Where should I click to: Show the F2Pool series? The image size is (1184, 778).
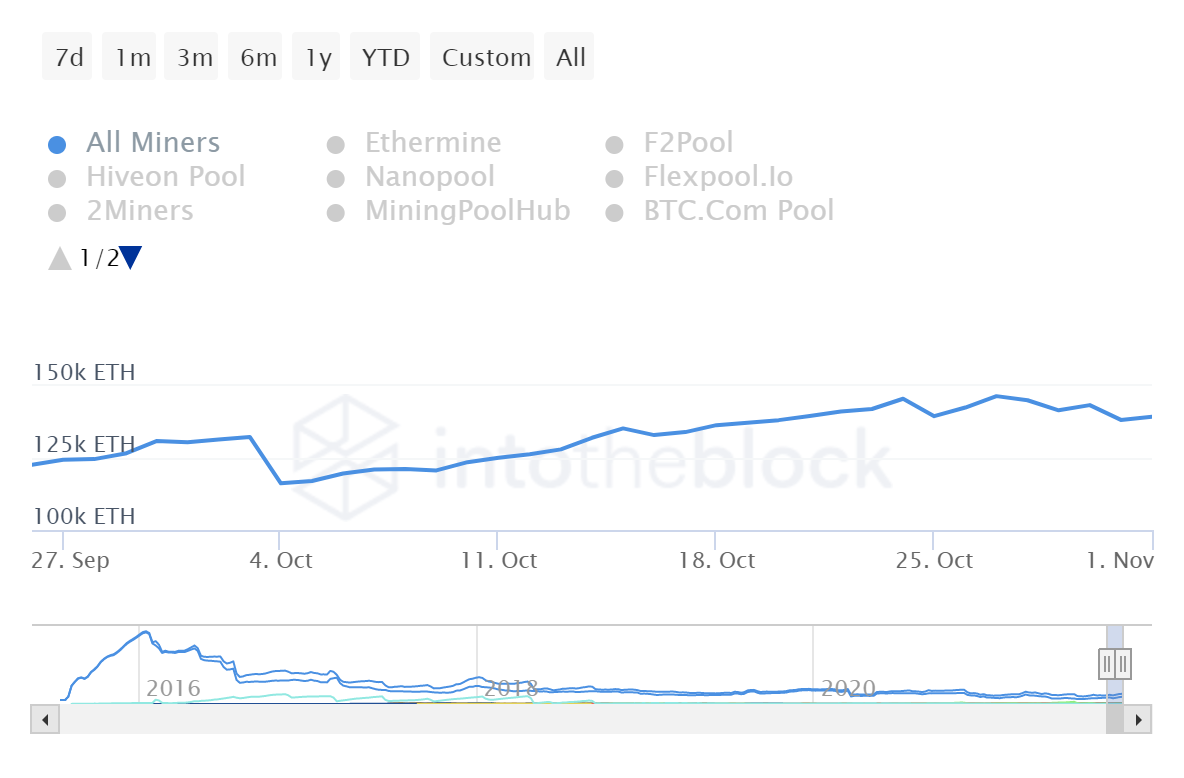[688, 143]
